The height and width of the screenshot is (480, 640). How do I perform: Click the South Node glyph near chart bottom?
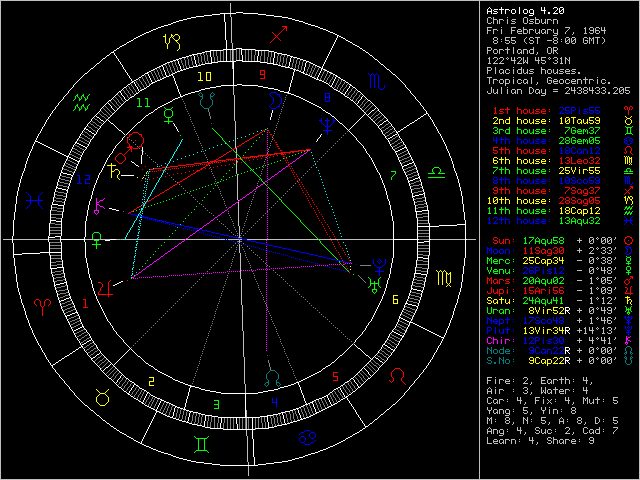[271, 376]
